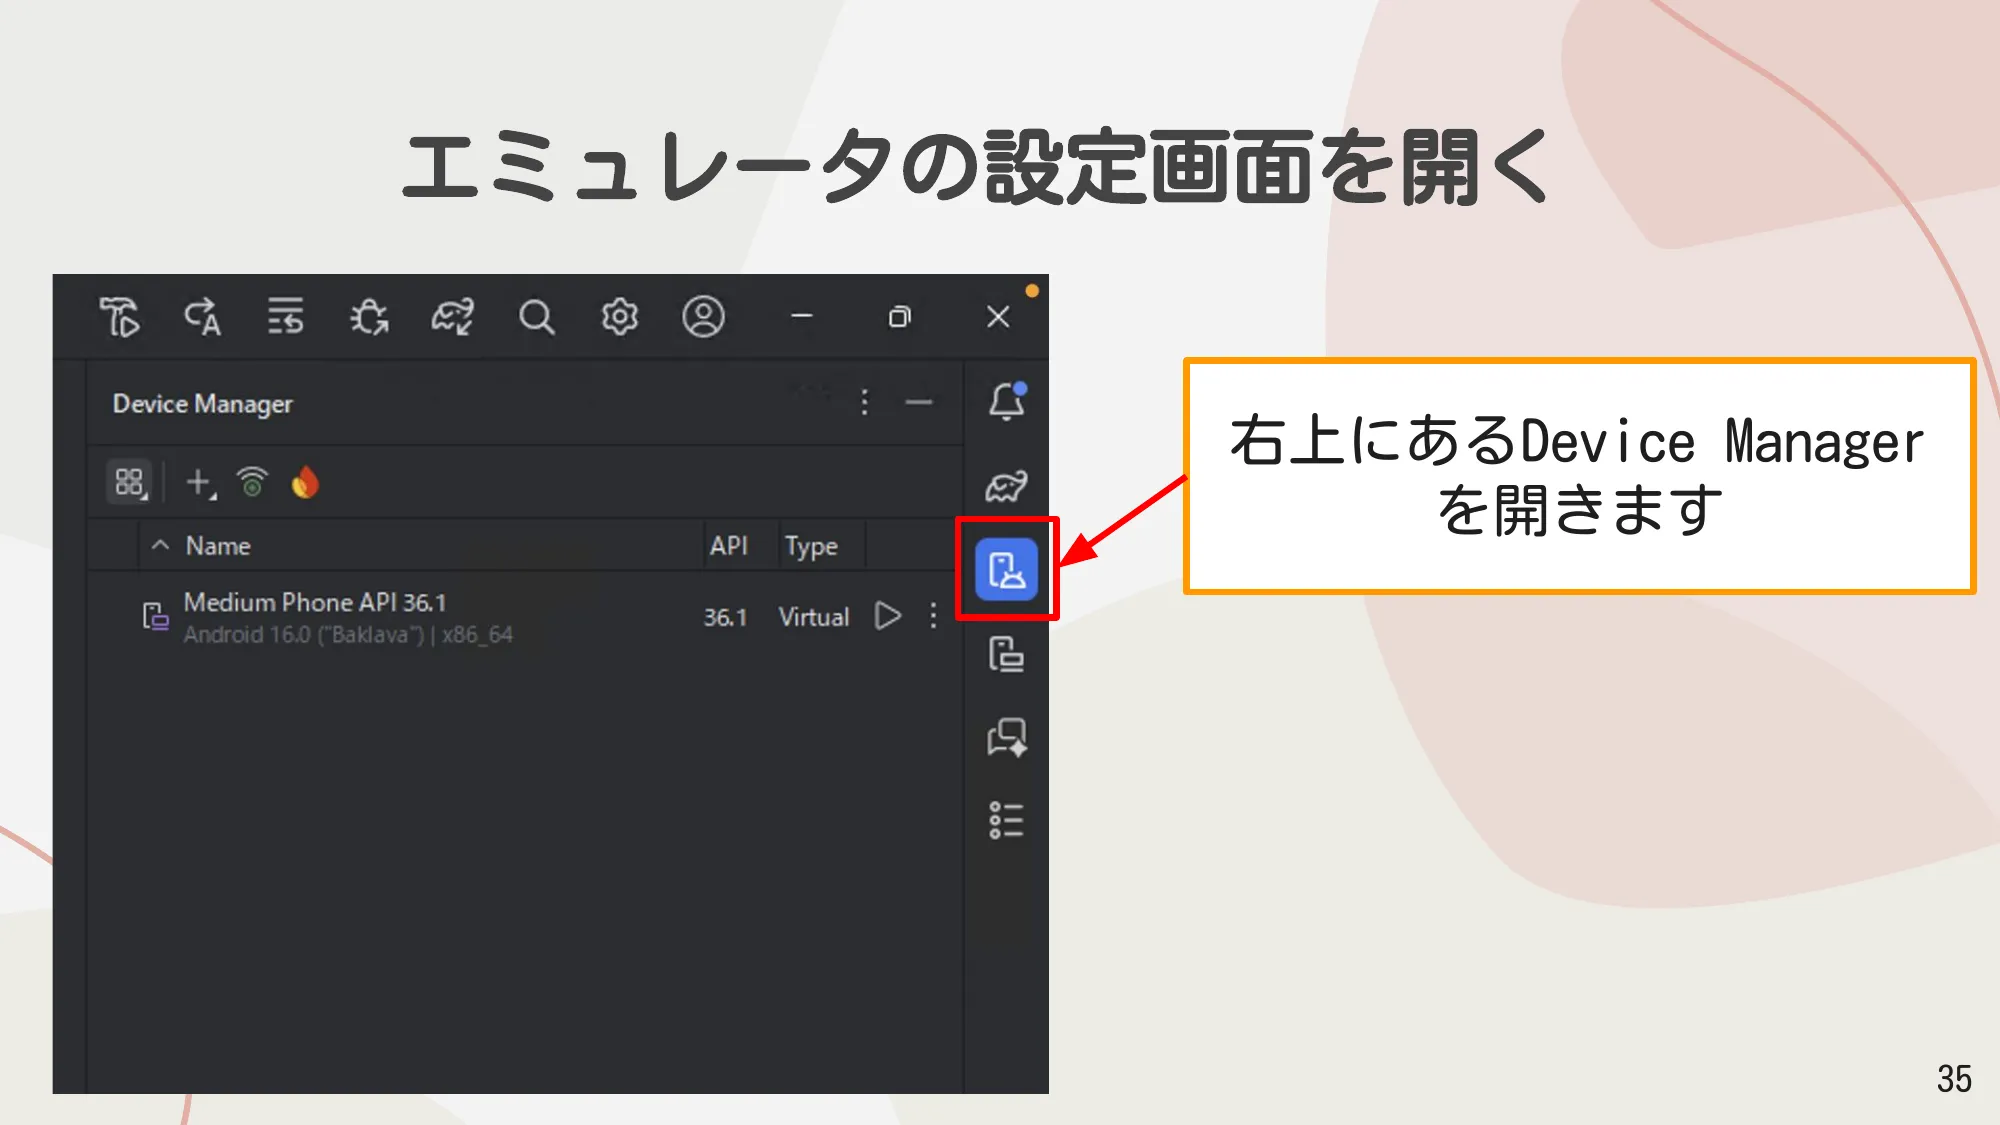Open Search Everywhere magnifier

pos(537,318)
